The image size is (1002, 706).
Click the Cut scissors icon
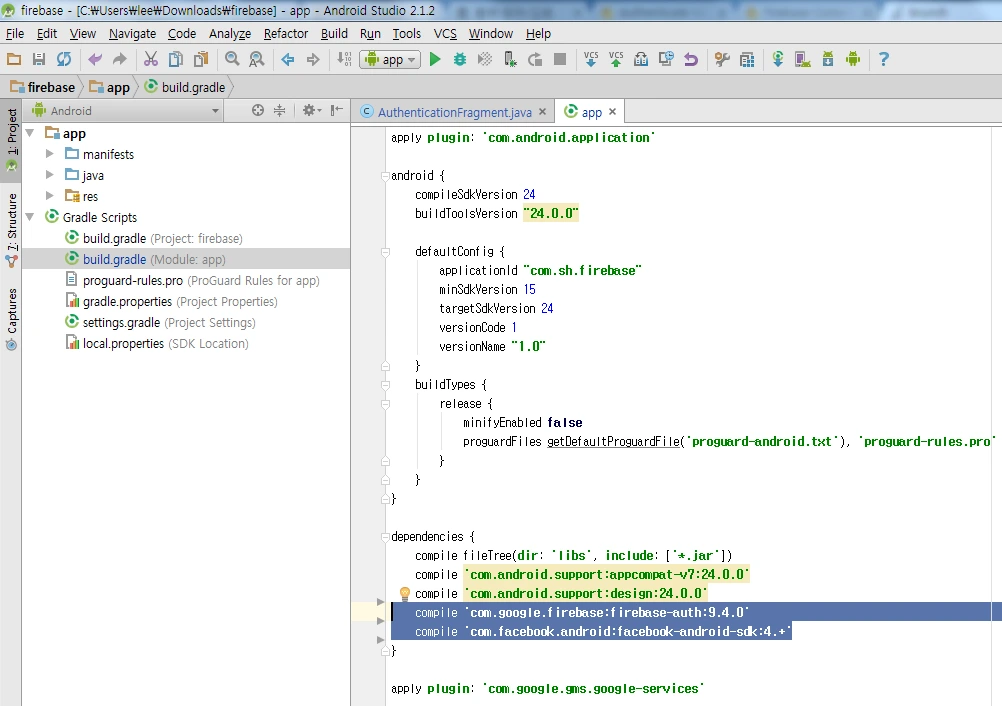tap(151, 60)
